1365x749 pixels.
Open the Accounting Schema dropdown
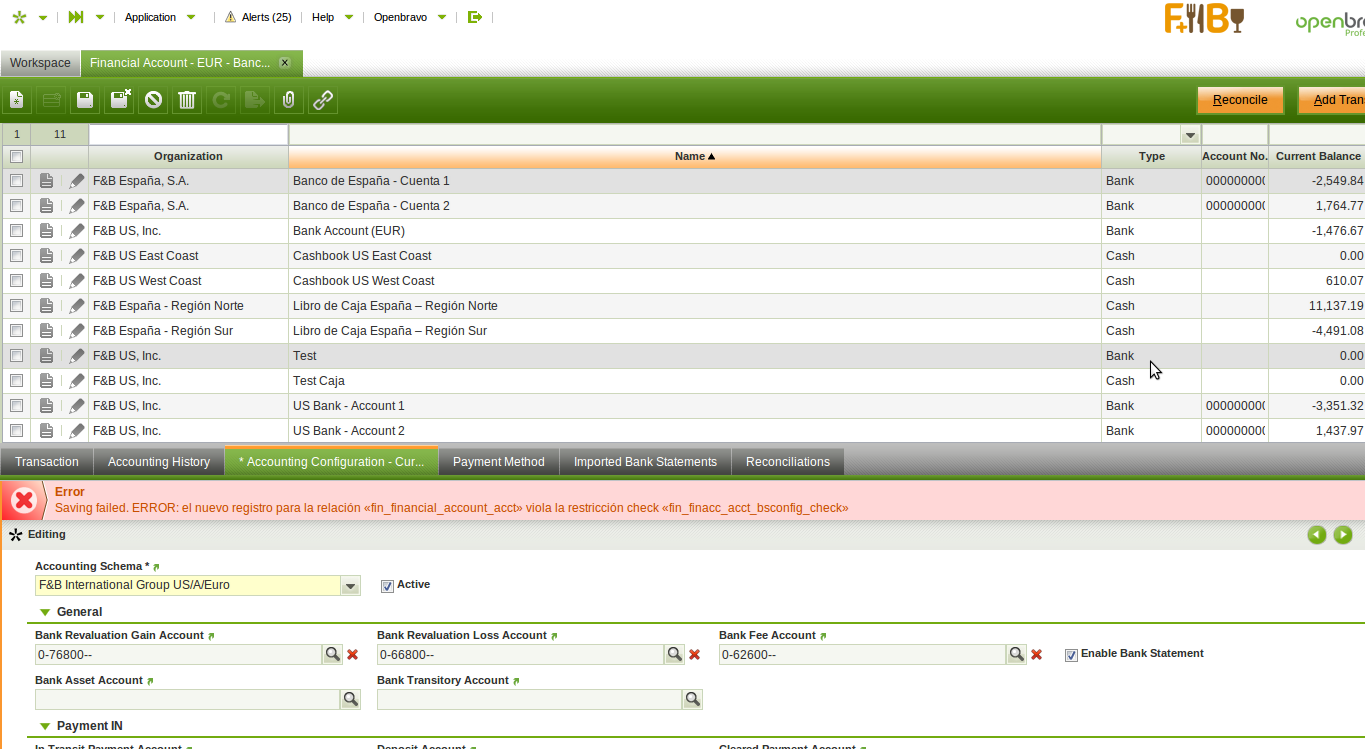point(350,586)
